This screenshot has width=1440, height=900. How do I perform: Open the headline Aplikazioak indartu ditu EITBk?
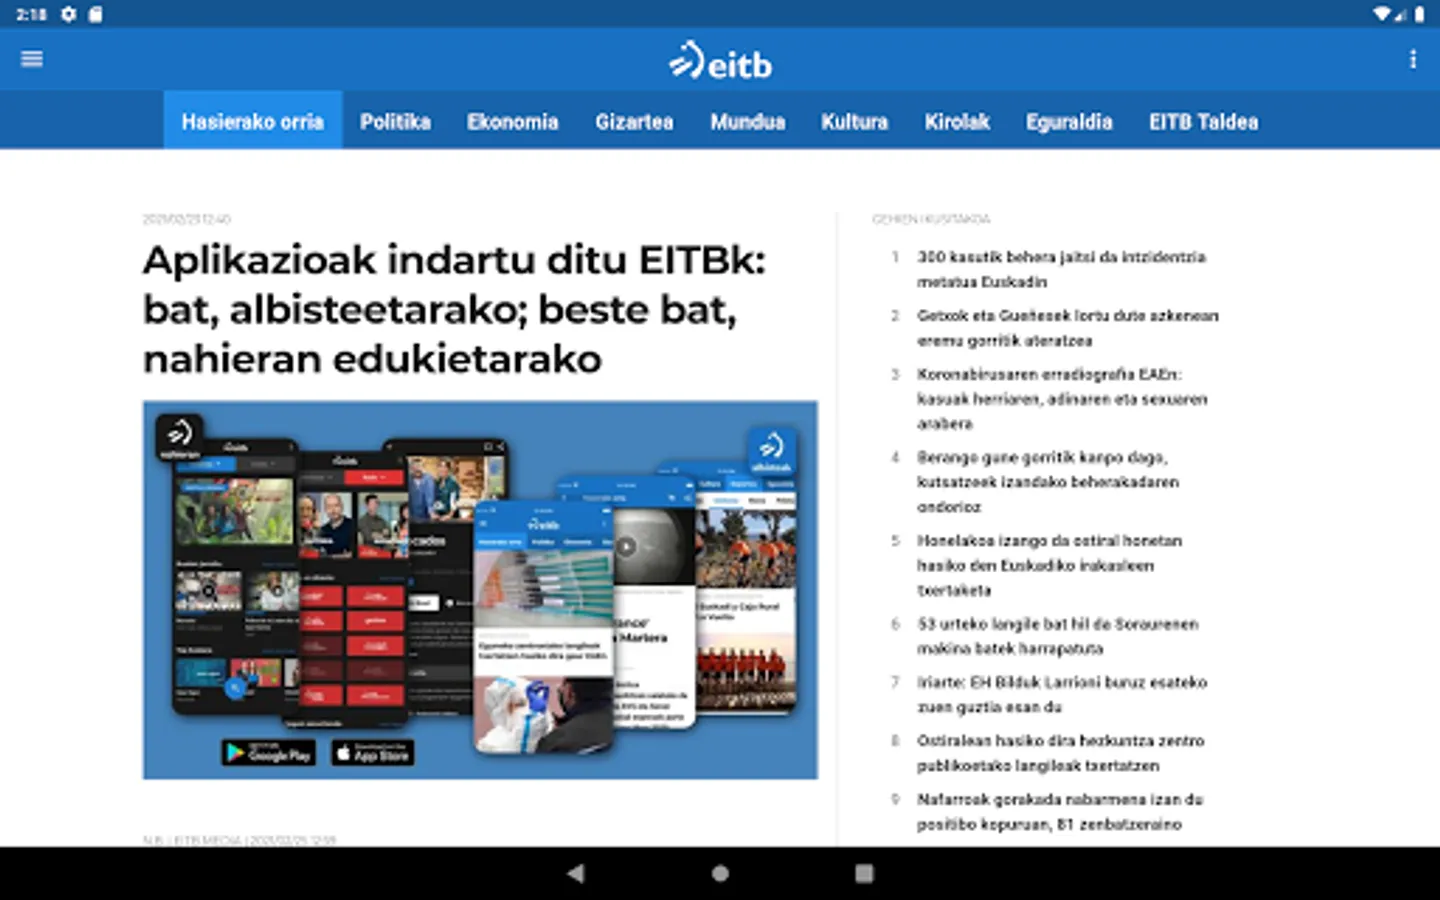(x=454, y=309)
